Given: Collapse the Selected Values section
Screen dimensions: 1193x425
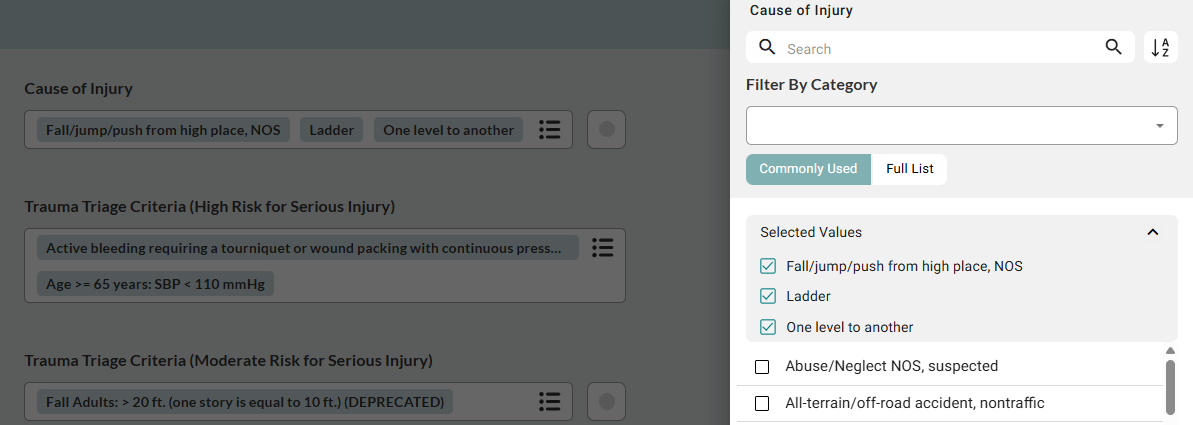Looking at the screenshot, I should click(x=1152, y=232).
